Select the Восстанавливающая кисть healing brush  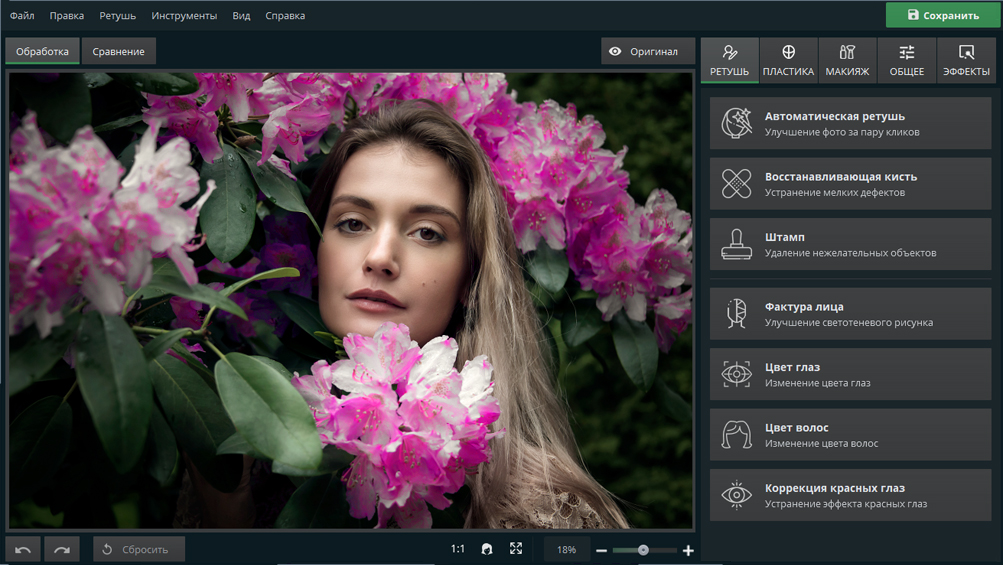850,184
